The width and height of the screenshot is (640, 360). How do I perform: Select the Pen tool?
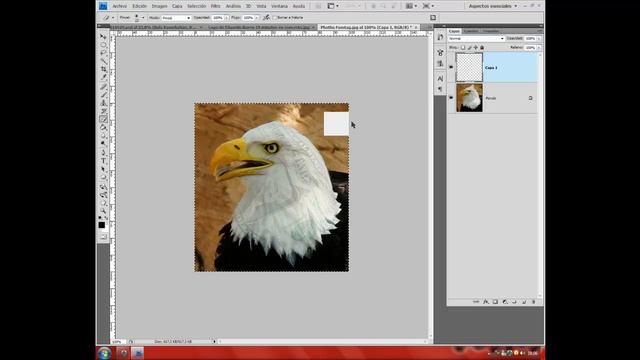103,152
